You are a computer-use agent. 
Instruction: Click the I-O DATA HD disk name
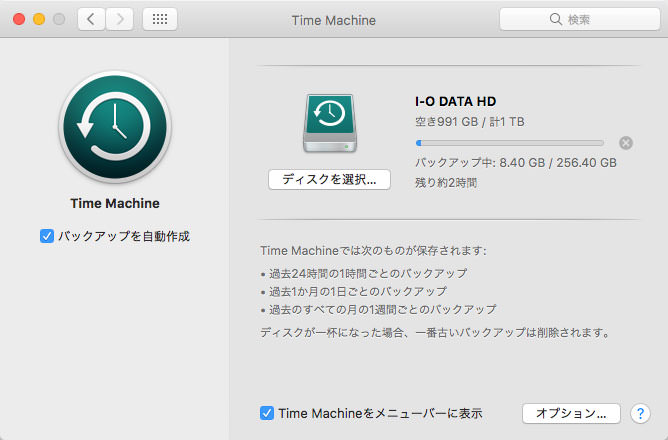tap(455, 101)
